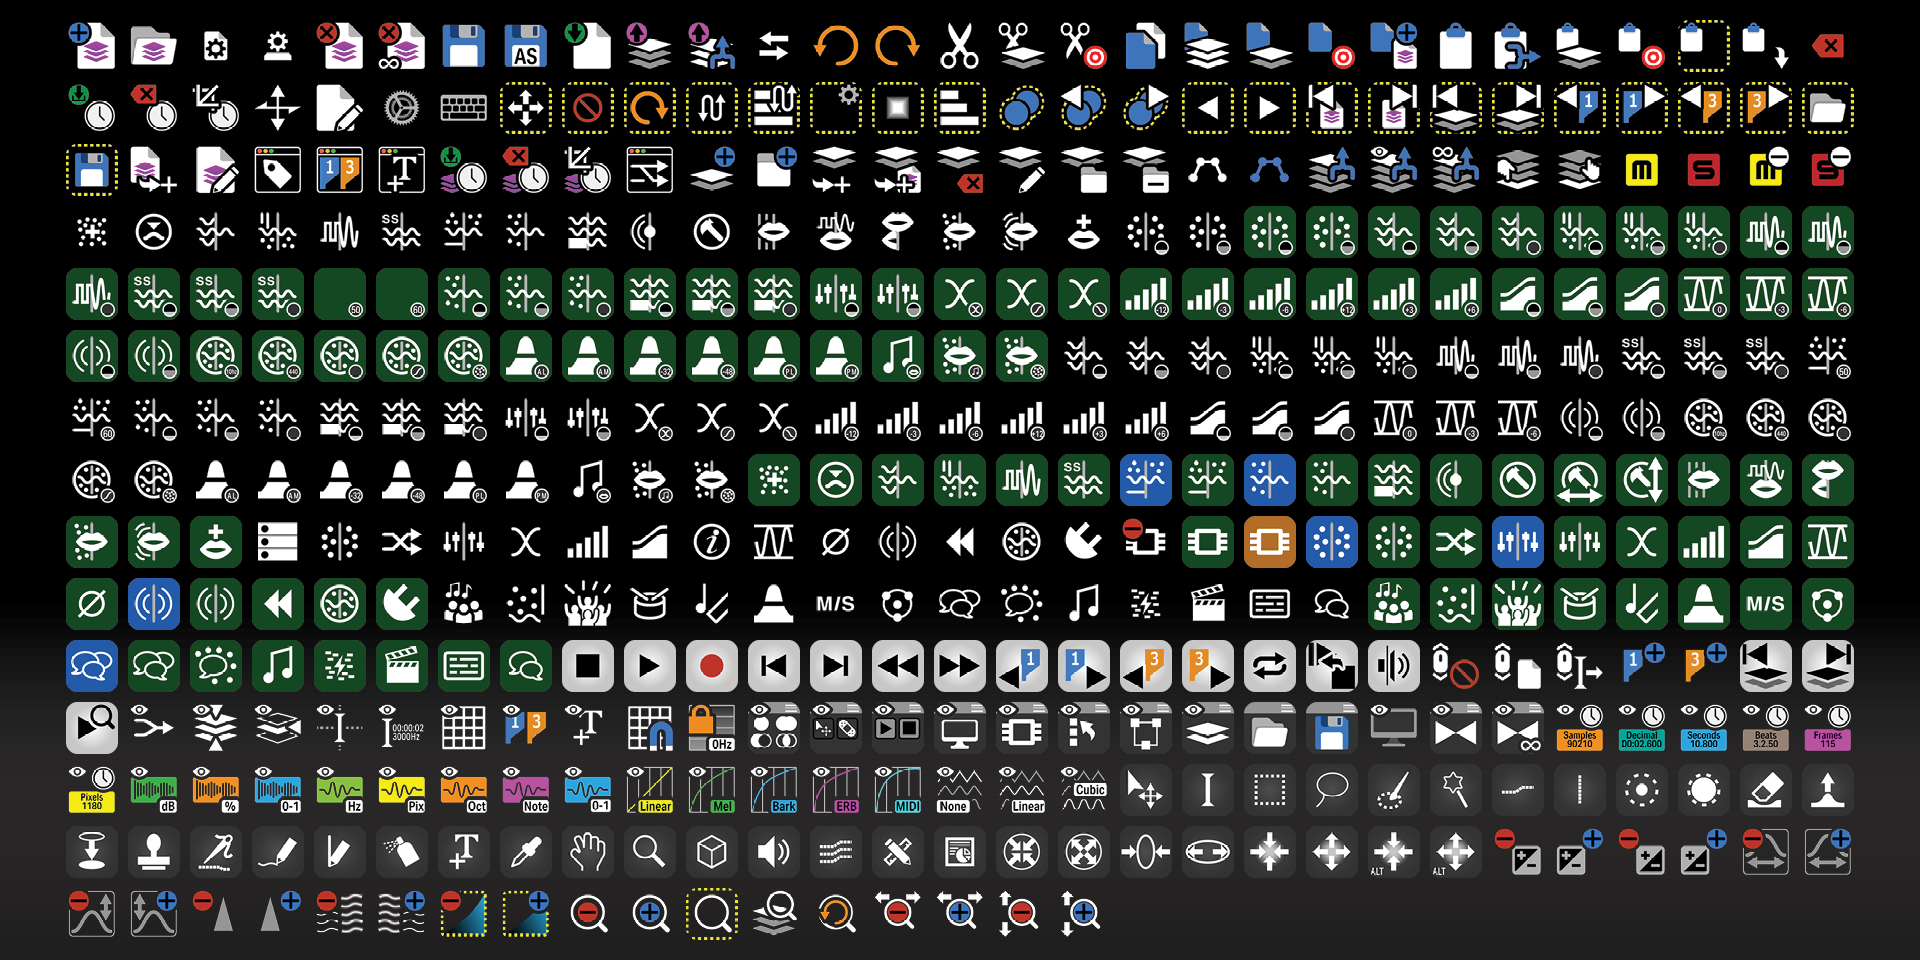Click the Save As floppy icon labeled AS
This screenshot has width=1920, height=960.
526,46
